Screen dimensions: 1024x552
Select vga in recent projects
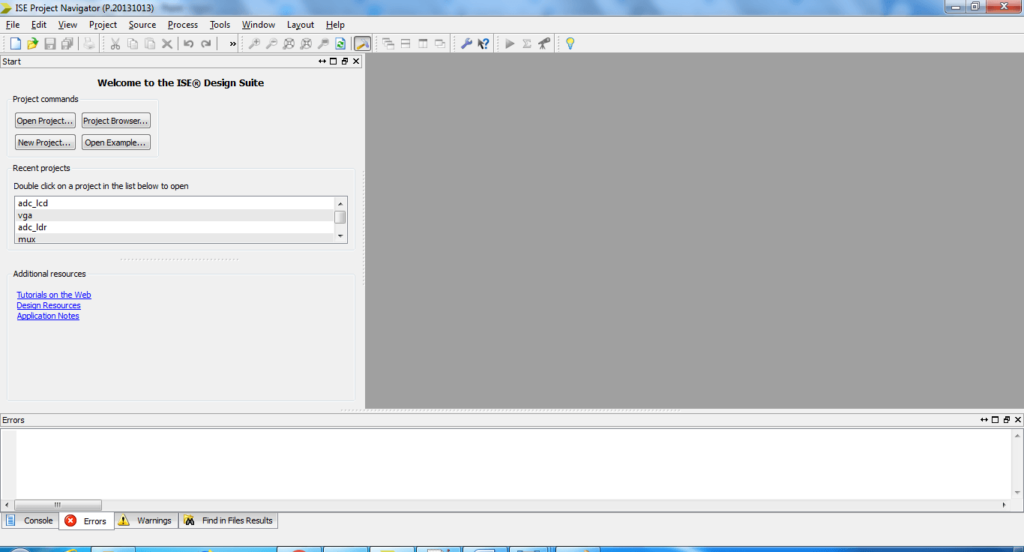pos(174,215)
